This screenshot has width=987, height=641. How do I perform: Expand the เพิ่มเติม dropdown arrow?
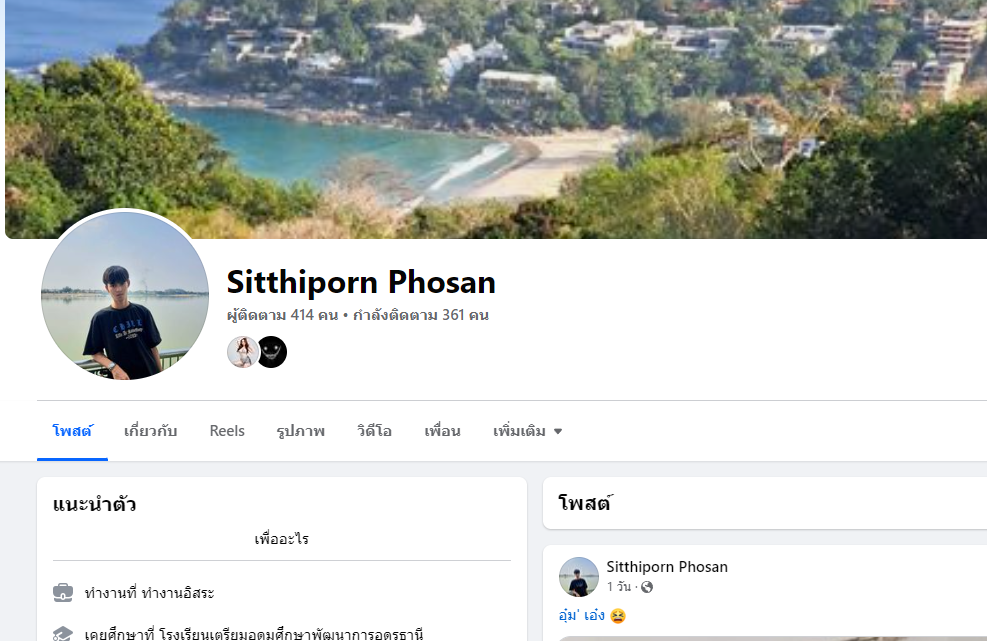tap(558, 431)
